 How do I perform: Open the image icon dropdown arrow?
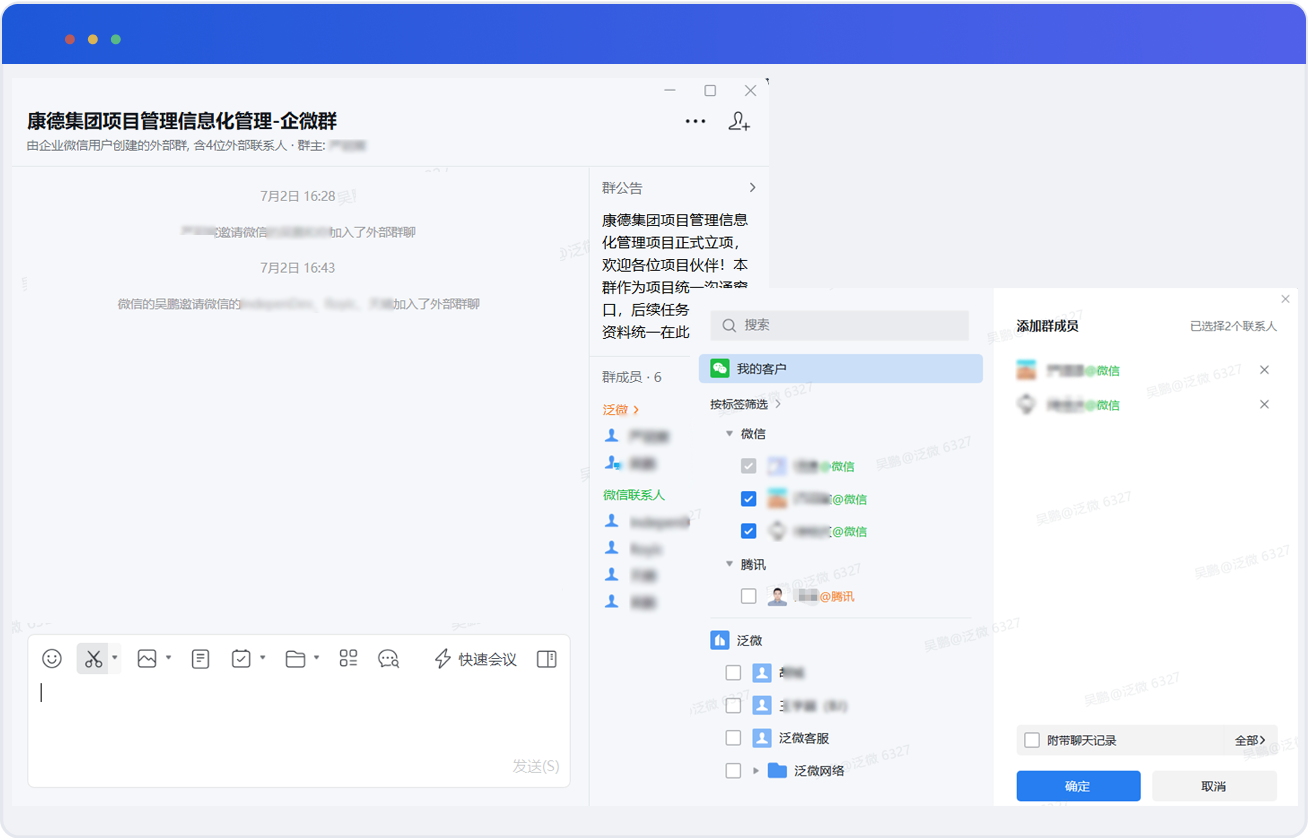tap(168, 658)
